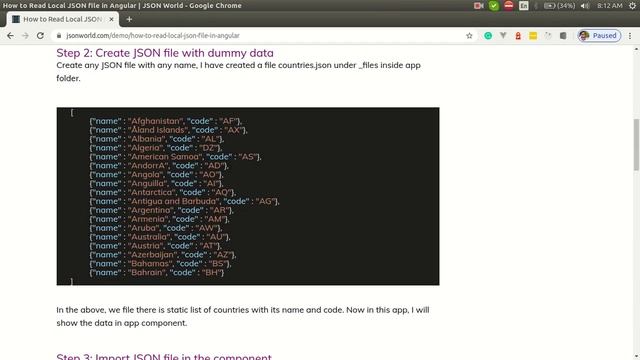
Task: Click the Algeria code line
Action: 156,148
